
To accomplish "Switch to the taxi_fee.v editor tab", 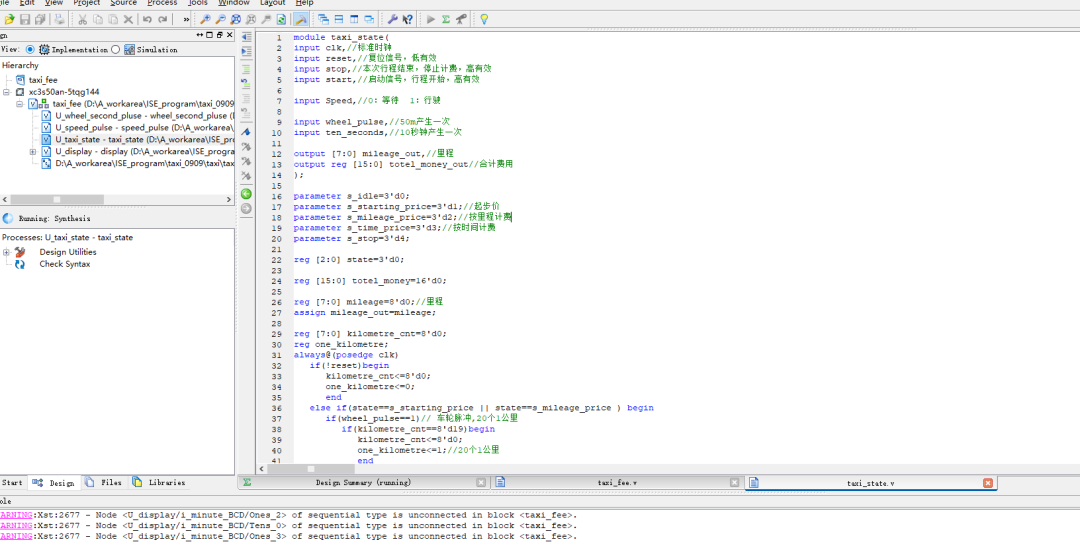I will click(x=617, y=482).
